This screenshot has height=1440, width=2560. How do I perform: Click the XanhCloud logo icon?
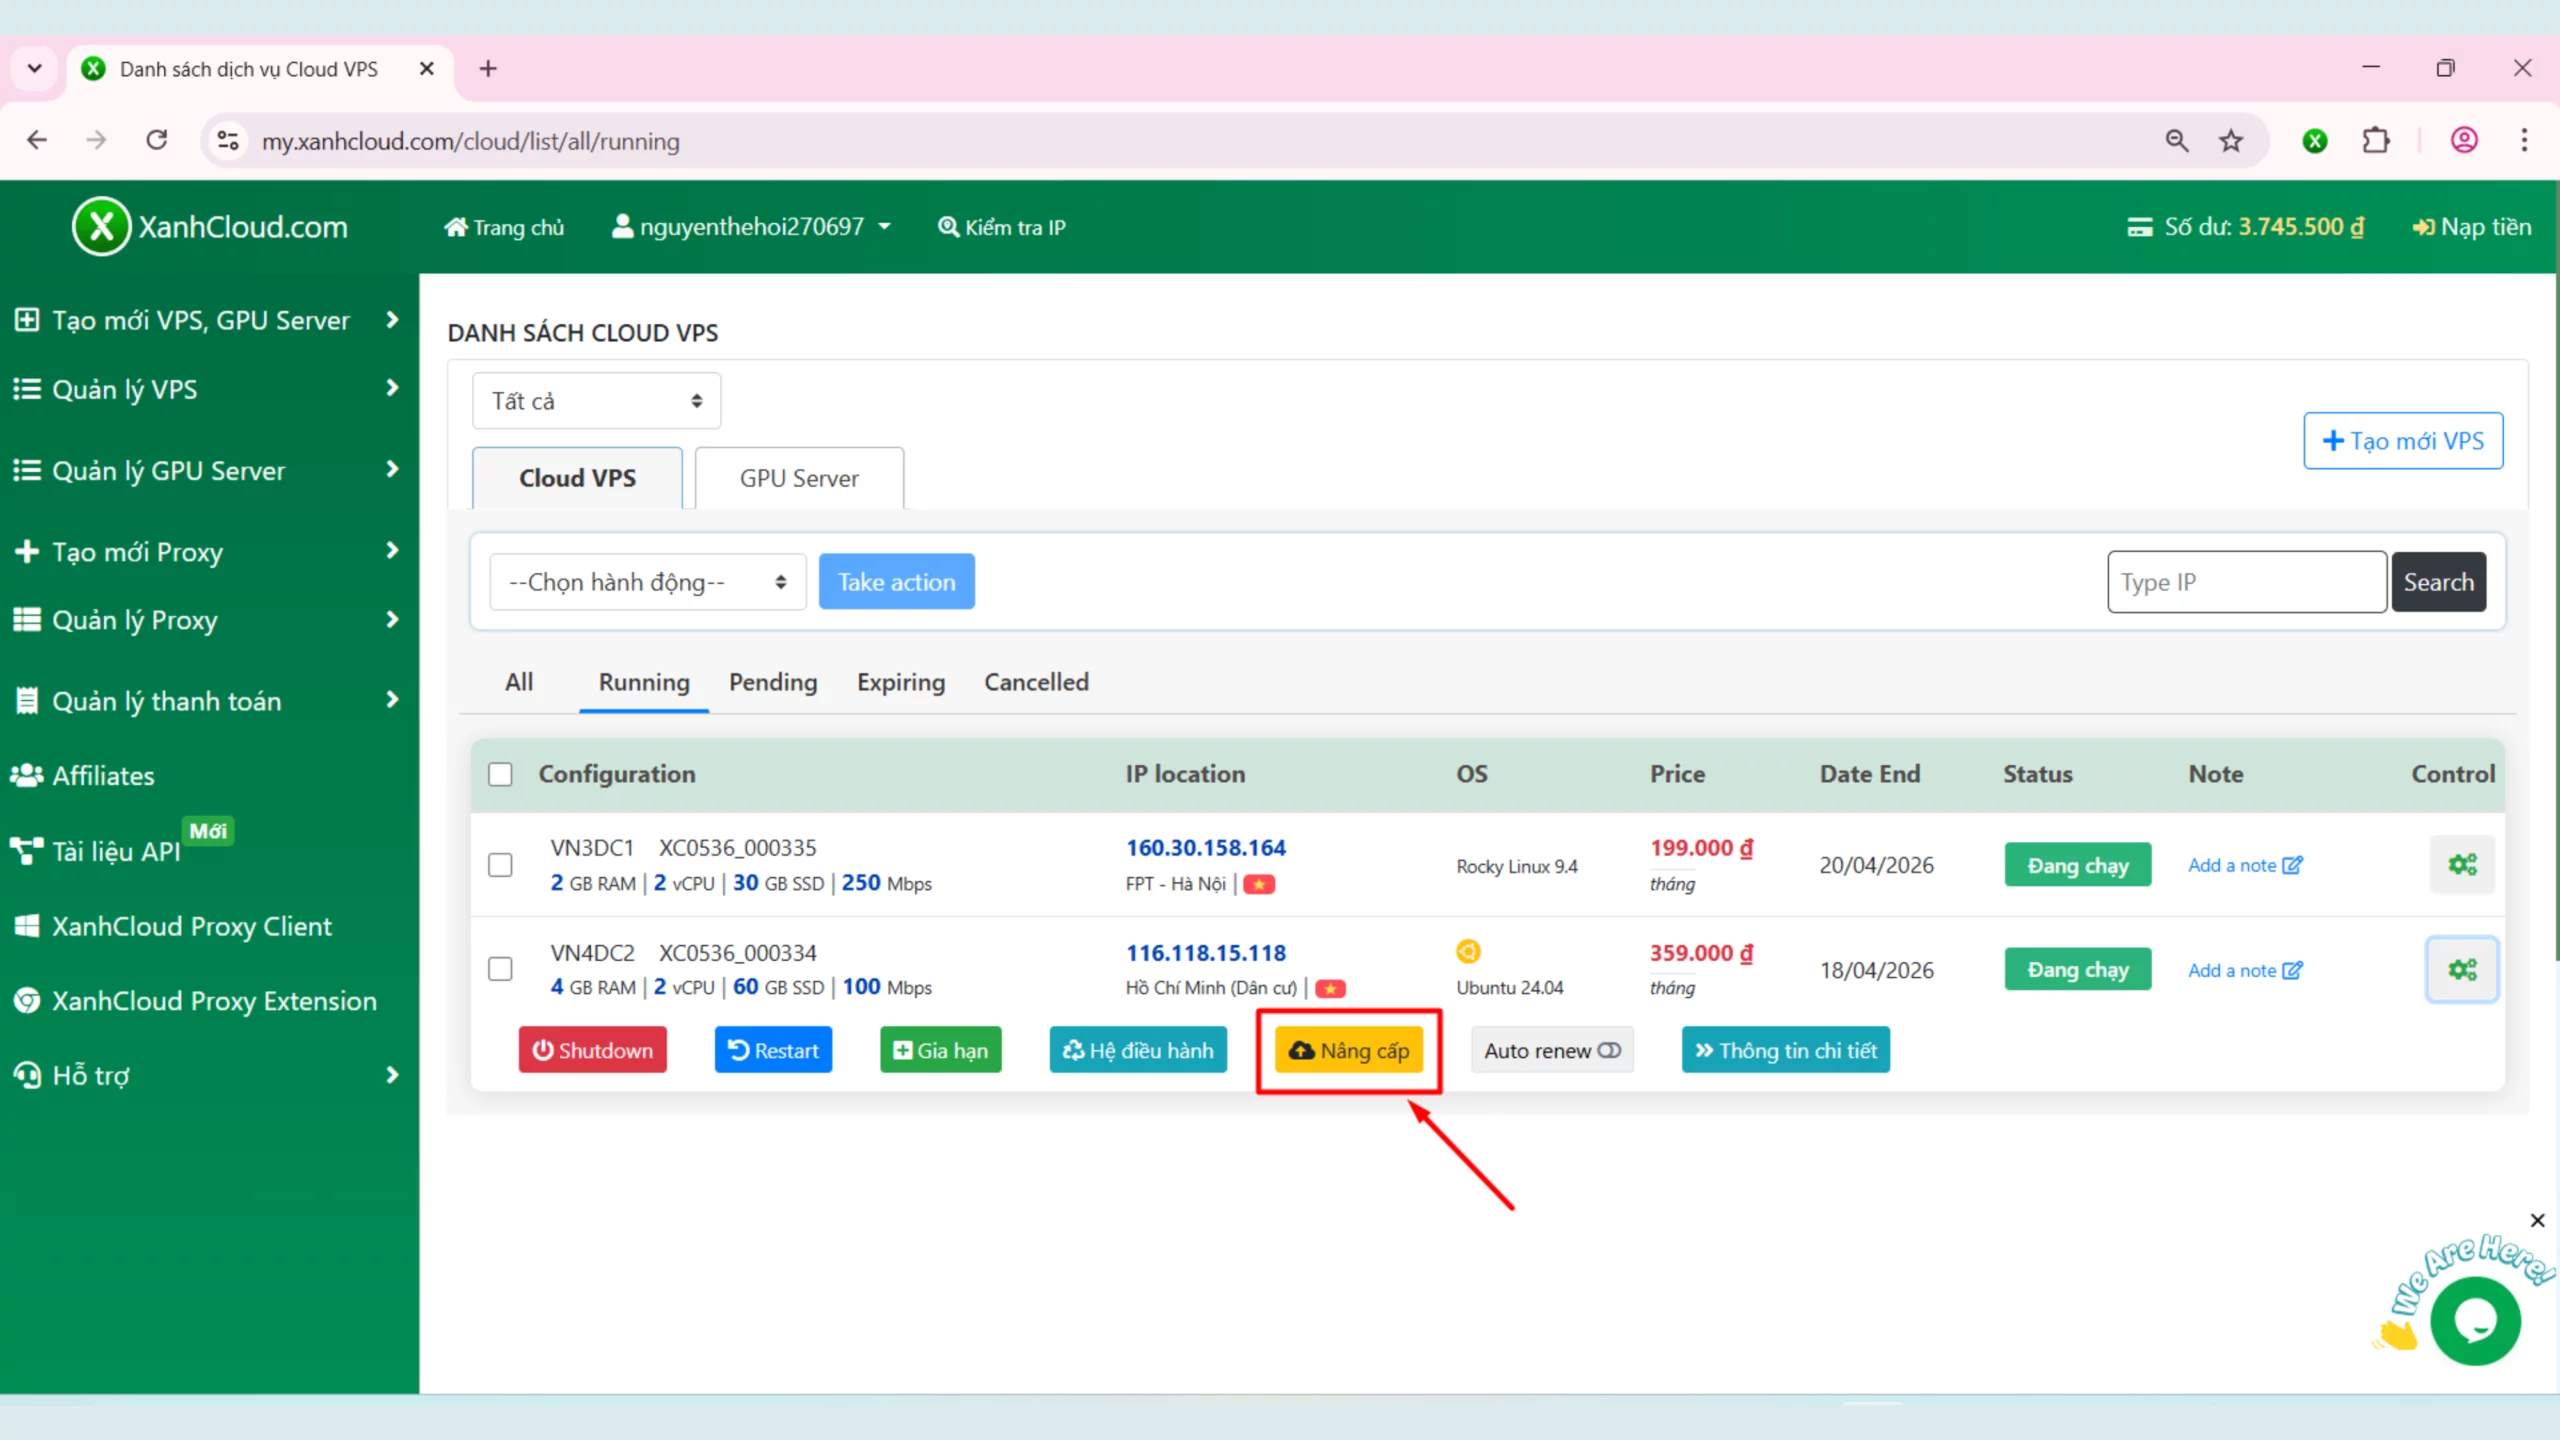(101, 227)
